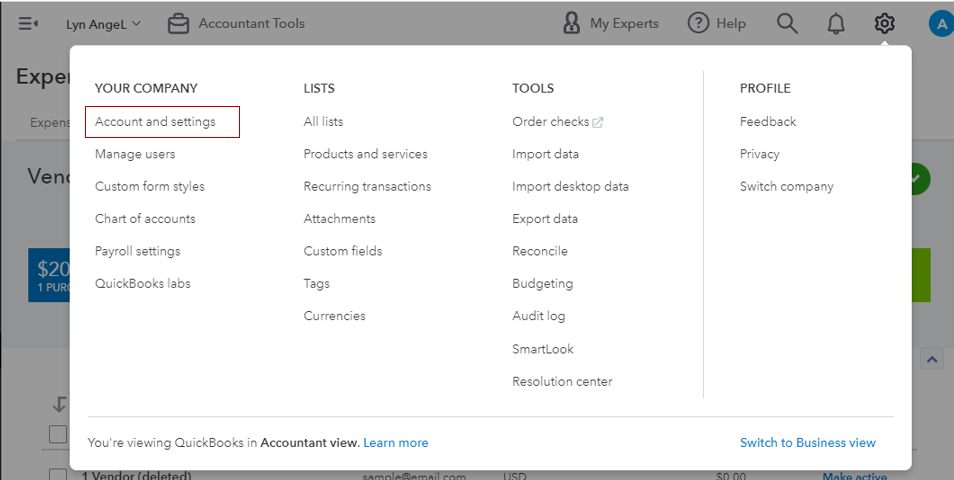Select Chart of accounts
This screenshot has height=480, width=954.
[145, 219]
